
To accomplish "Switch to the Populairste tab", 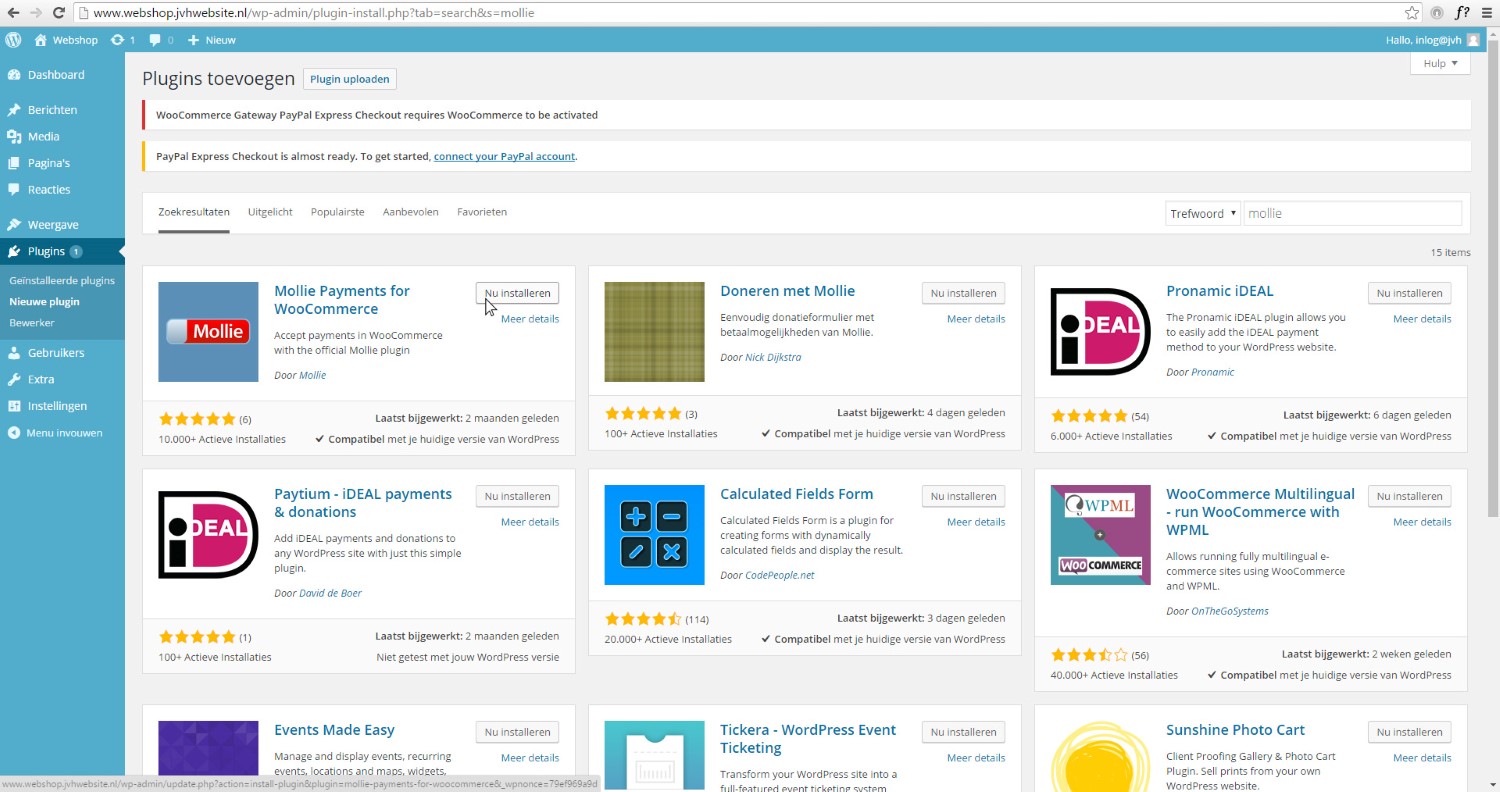I will tap(337, 212).
